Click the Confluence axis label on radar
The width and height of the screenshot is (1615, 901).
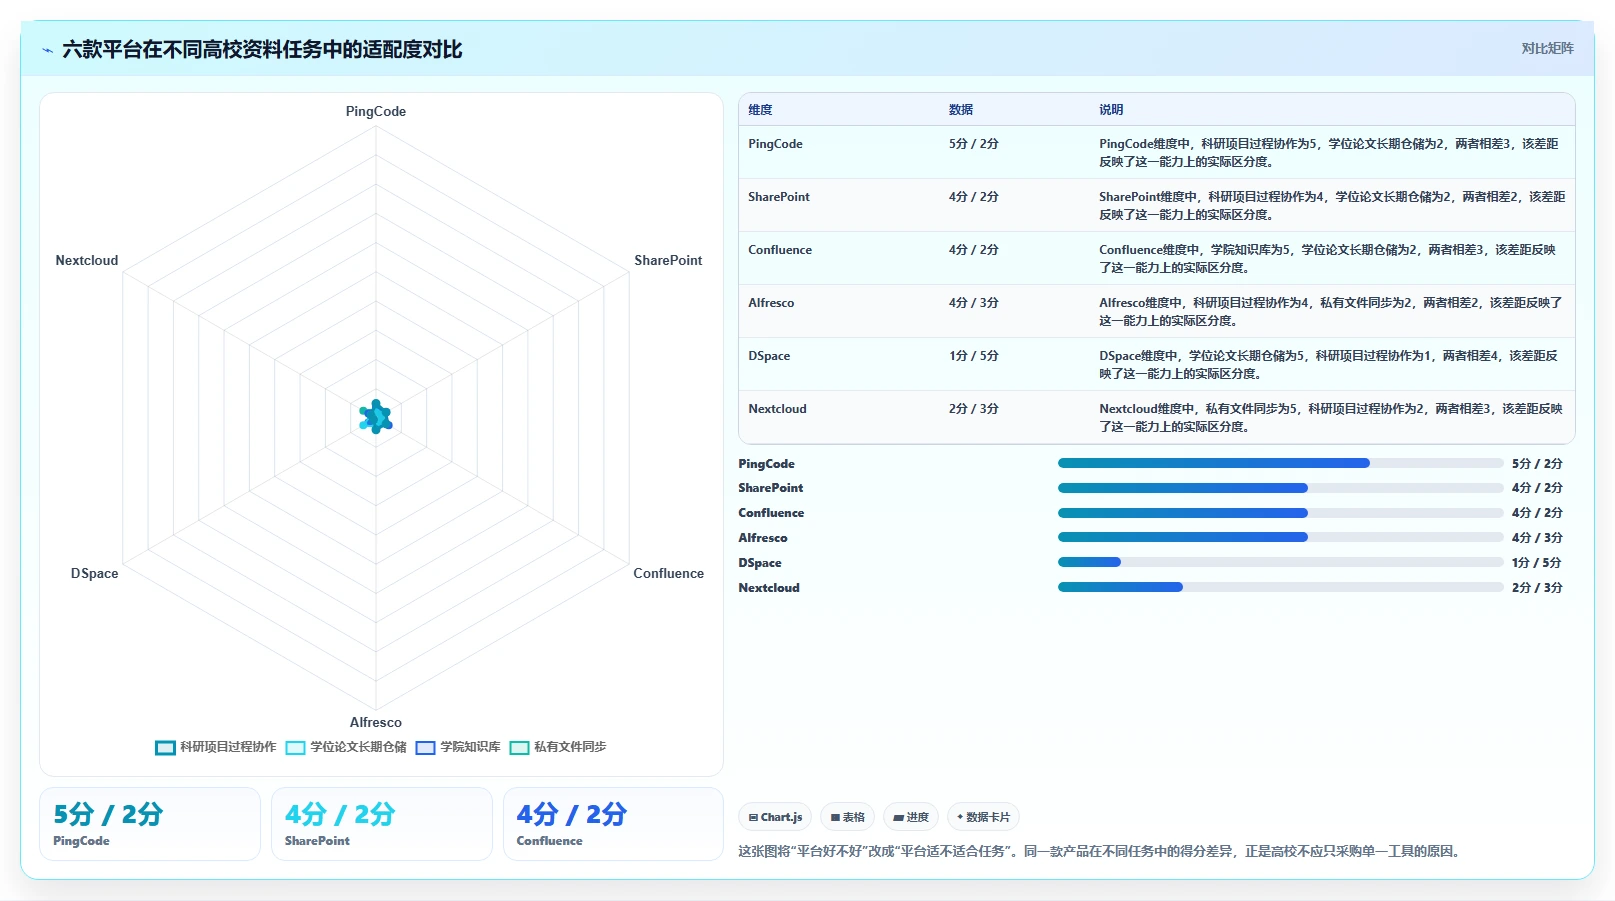668,573
